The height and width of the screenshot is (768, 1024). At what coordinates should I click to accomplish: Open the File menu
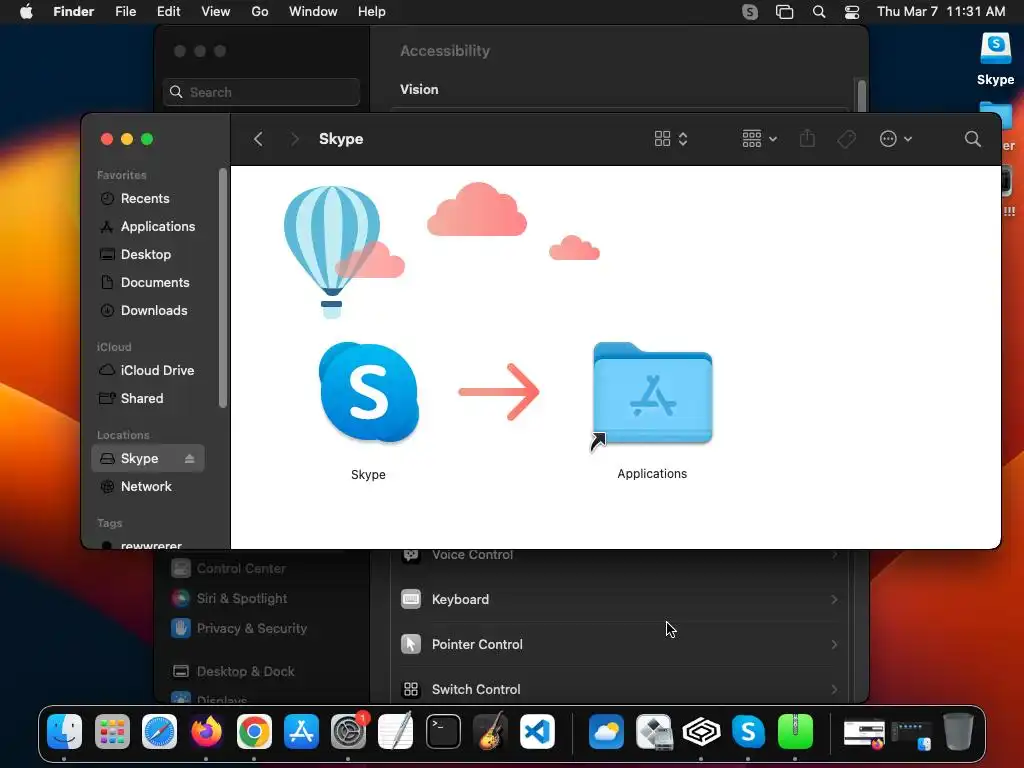(125, 12)
